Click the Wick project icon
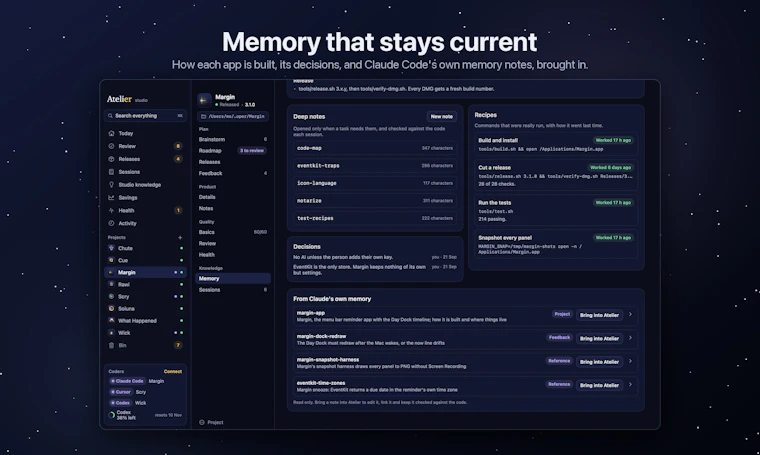This screenshot has width=760, height=455. (111, 332)
